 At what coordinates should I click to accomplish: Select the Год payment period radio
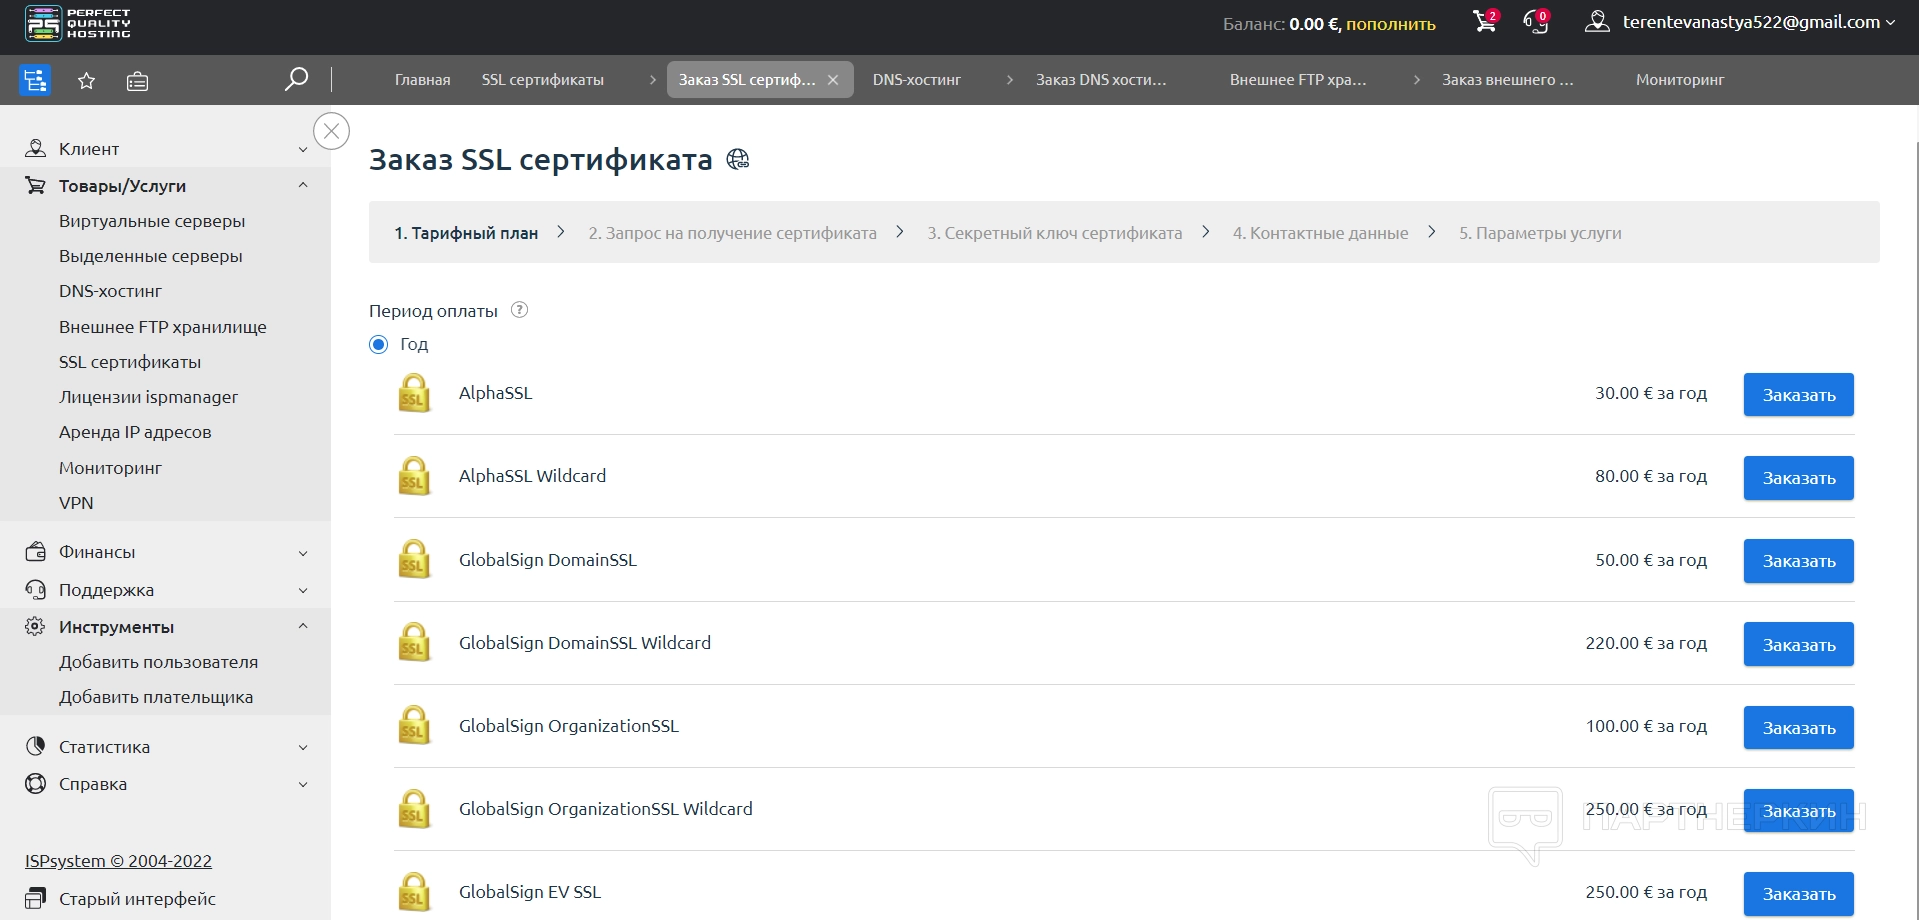[378, 344]
